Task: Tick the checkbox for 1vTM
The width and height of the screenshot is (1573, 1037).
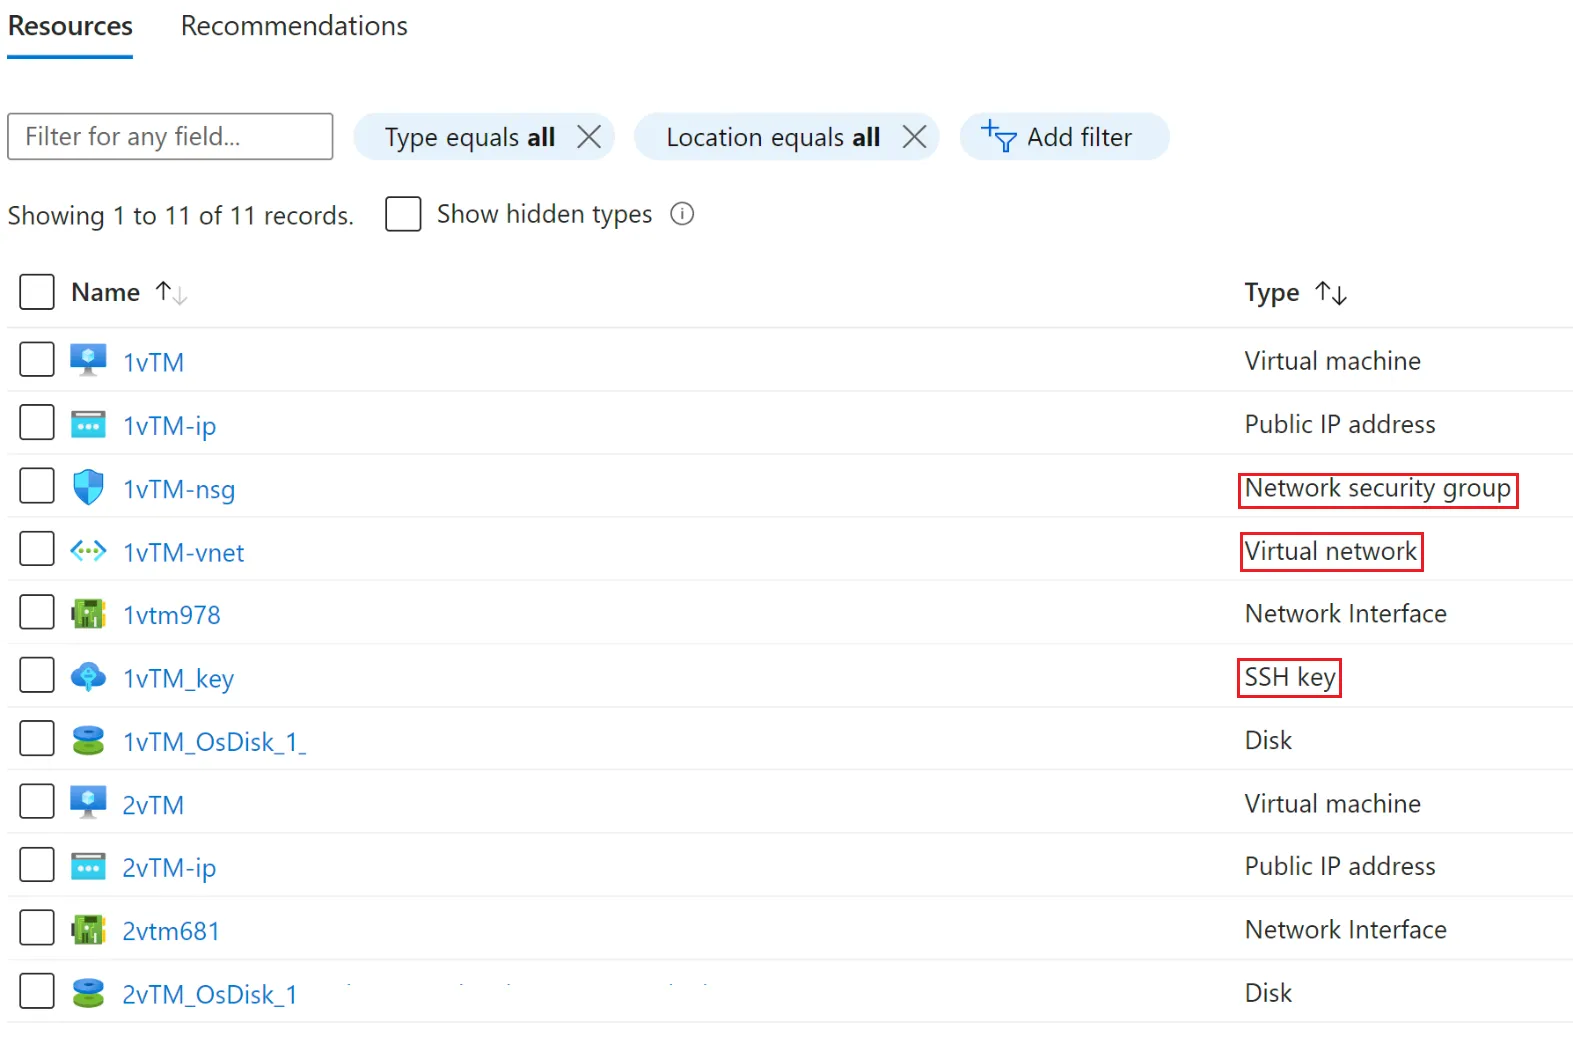Action: pyautogui.click(x=37, y=359)
